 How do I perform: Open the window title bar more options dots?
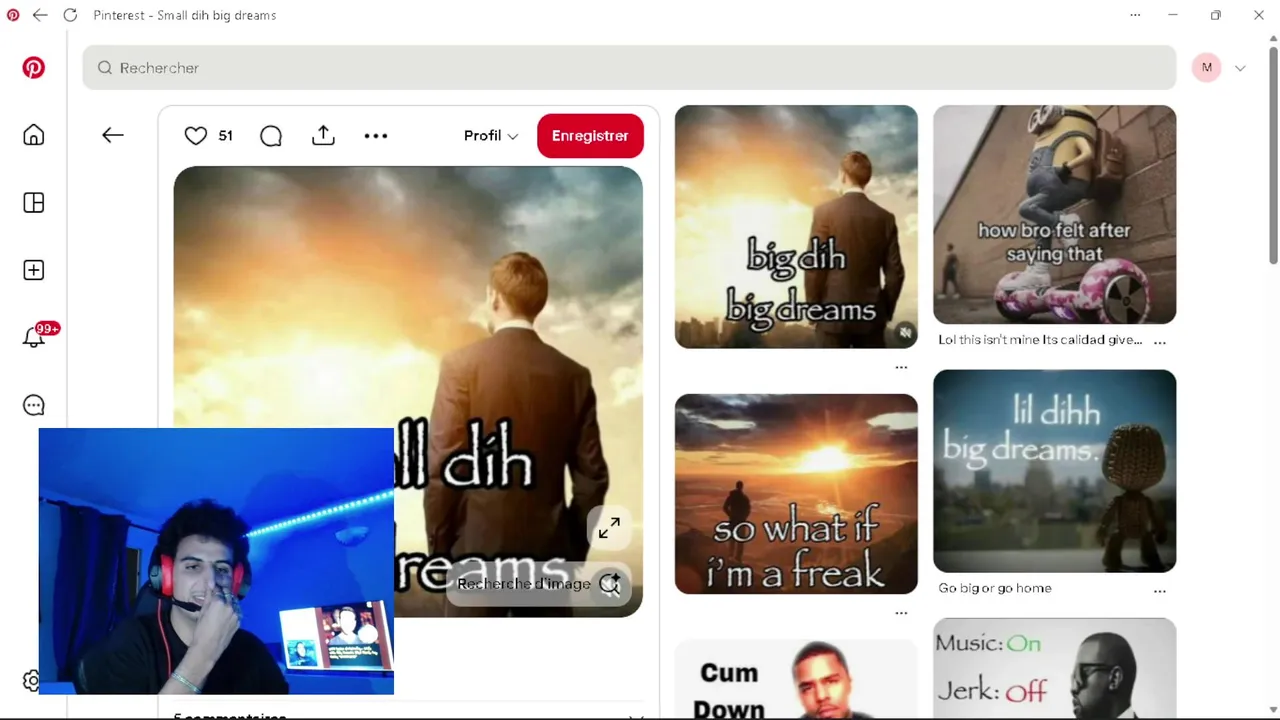coord(1135,15)
